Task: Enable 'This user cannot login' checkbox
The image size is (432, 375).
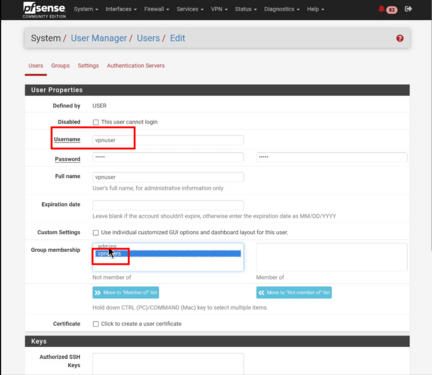Action: point(96,122)
